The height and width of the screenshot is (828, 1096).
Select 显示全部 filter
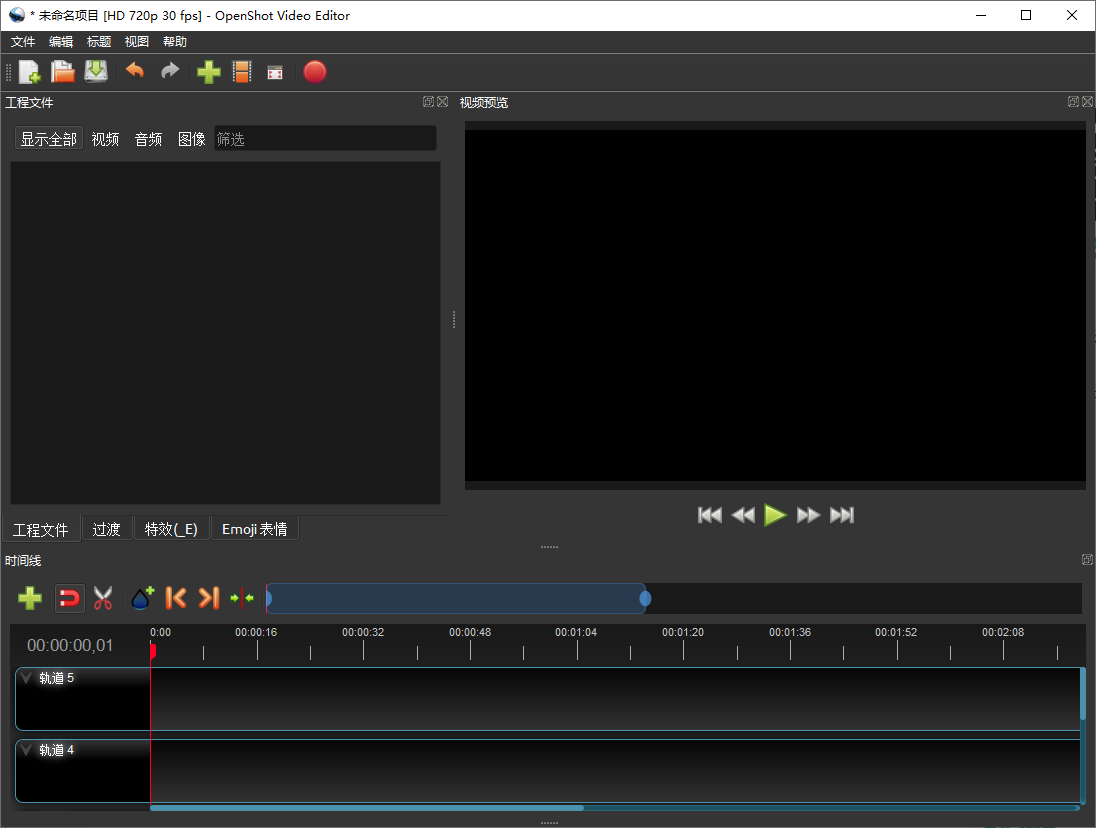49,138
